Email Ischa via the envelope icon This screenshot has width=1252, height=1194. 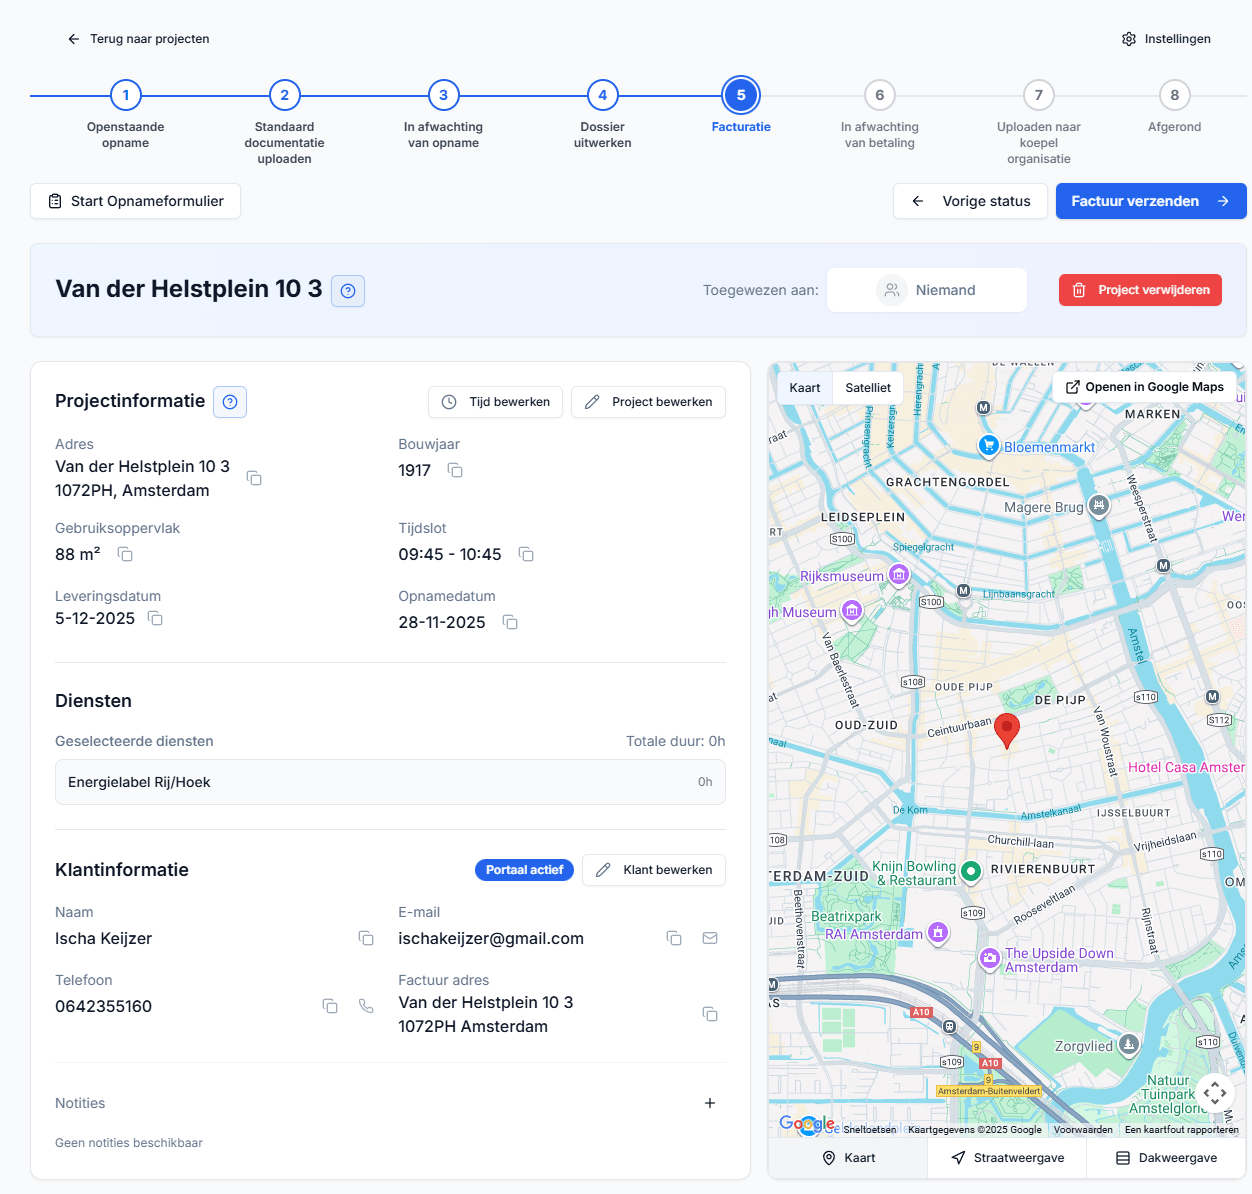(x=710, y=938)
